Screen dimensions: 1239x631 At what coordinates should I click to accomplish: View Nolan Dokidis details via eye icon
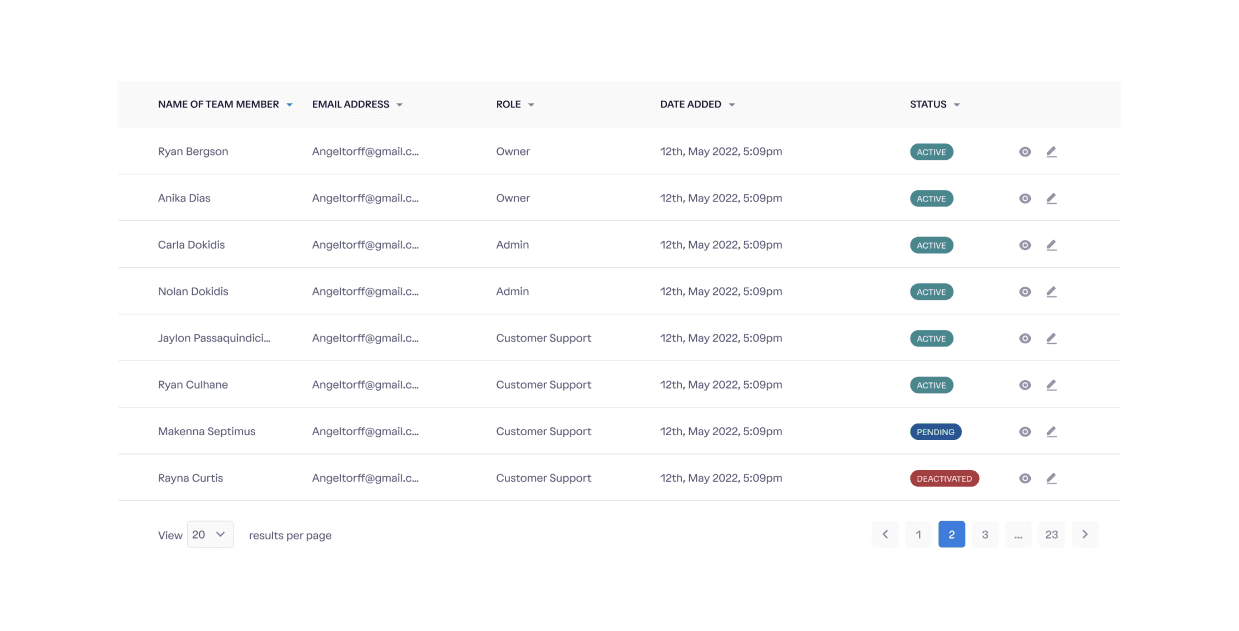coord(1025,292)
